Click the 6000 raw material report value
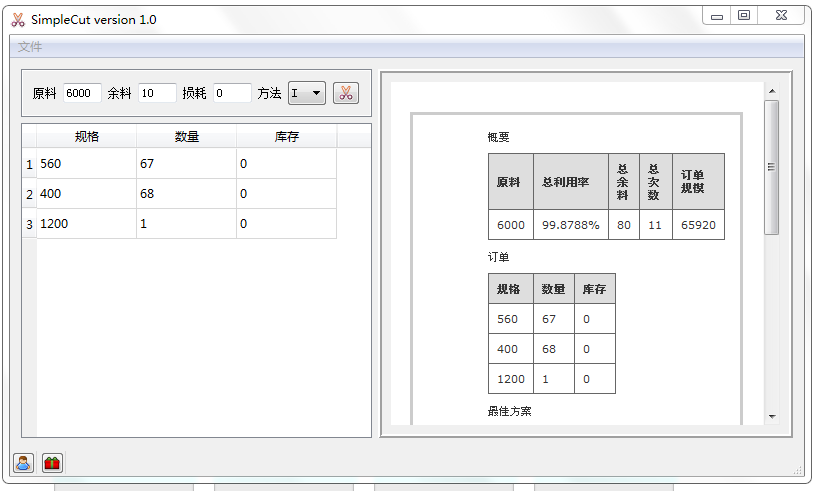823x491 pixels. pos(511,225)
